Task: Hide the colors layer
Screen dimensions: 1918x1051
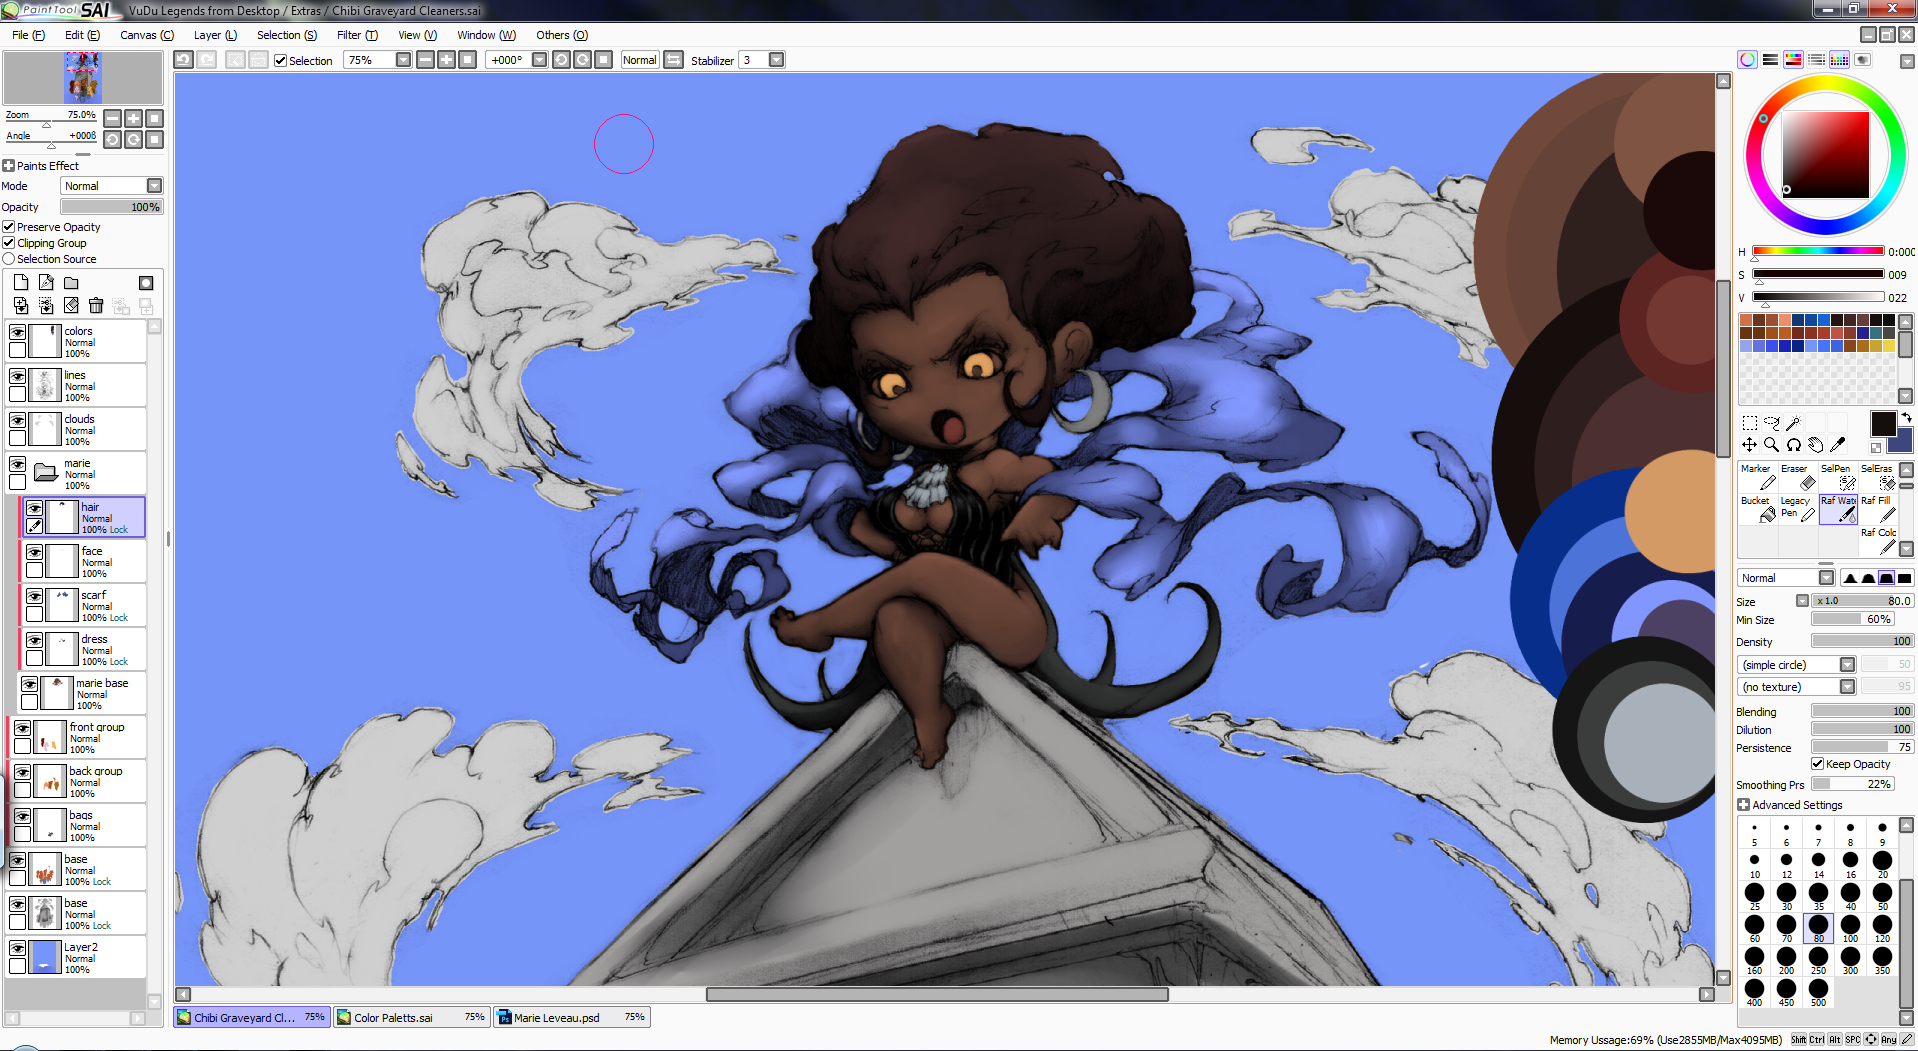Action: pos(17,332)
